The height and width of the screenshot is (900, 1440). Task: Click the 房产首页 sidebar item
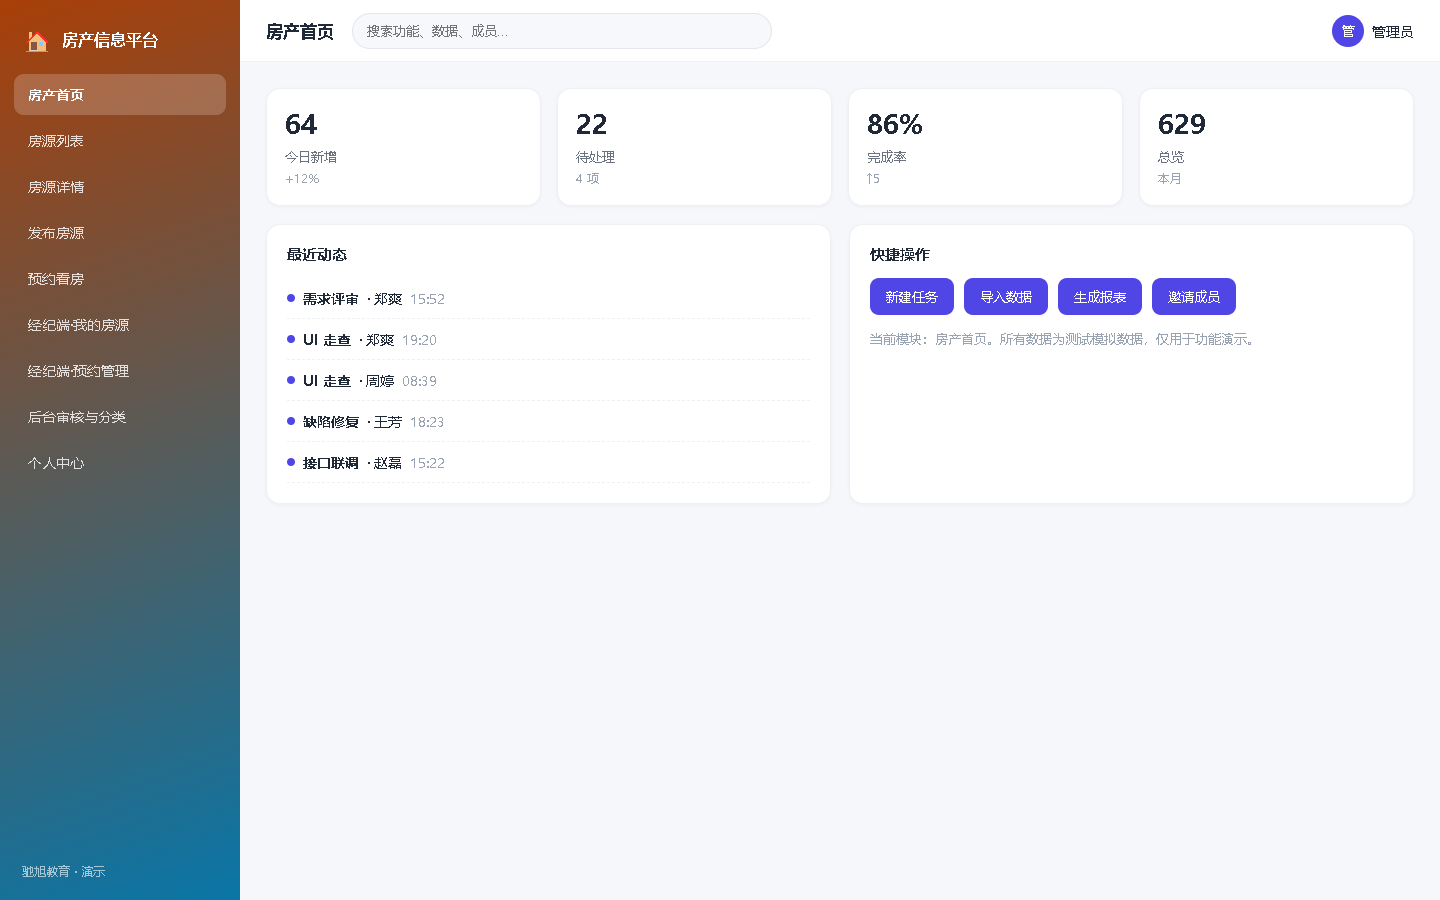click(x=120, y=95)
